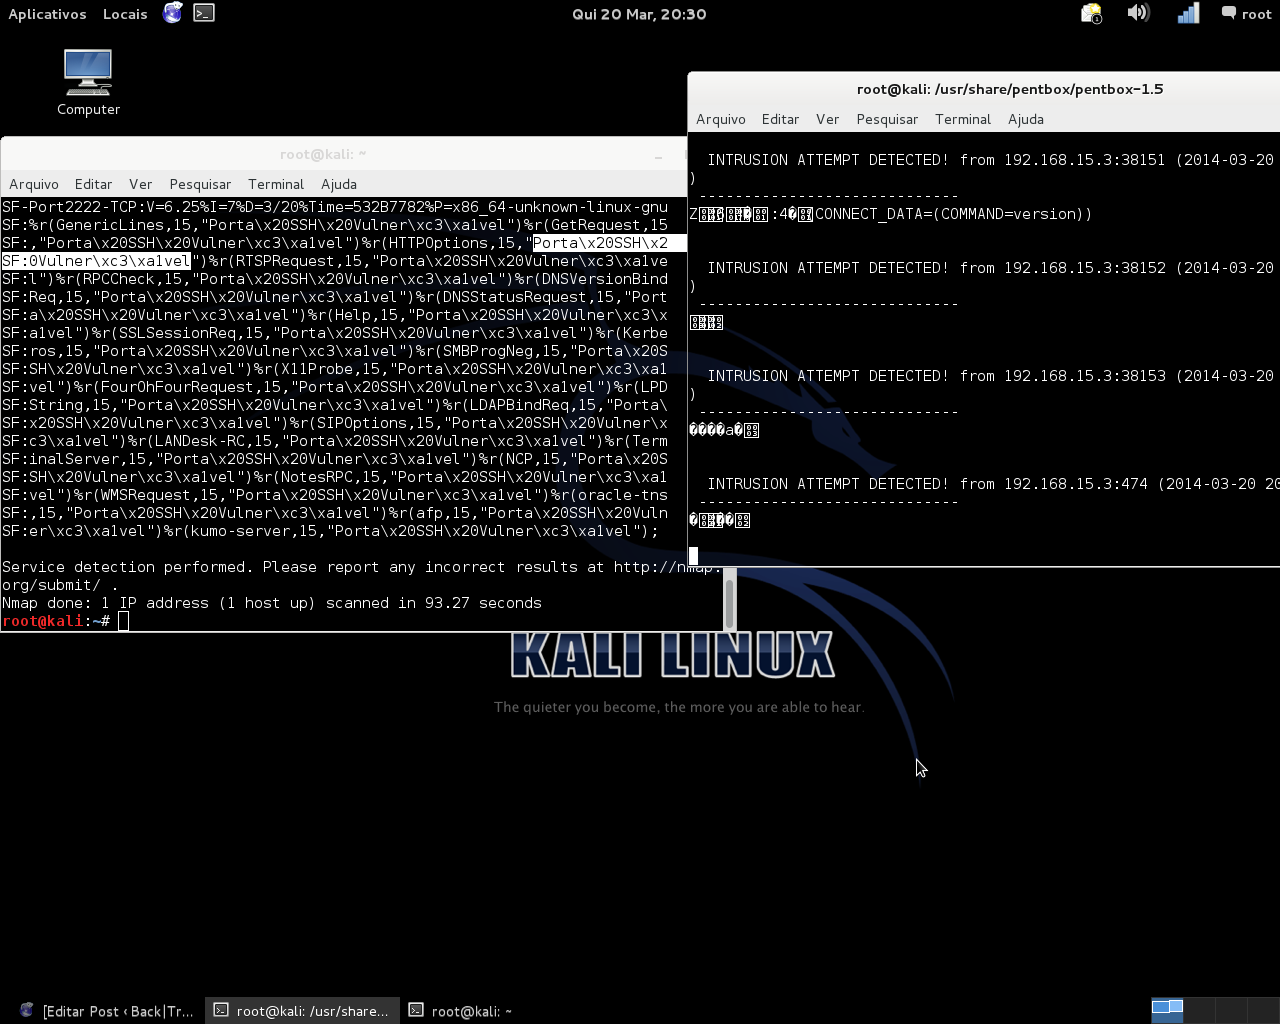Open Arquivo menu in root@kali:~ terminal
This screenshot has width=1280, height=1024.
click(x=34, y=184)
